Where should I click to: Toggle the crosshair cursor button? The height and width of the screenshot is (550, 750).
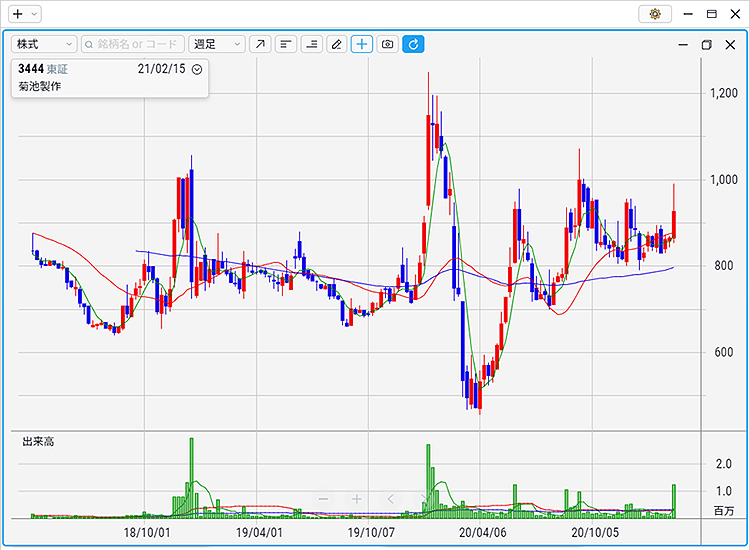[x=362, y=44]
